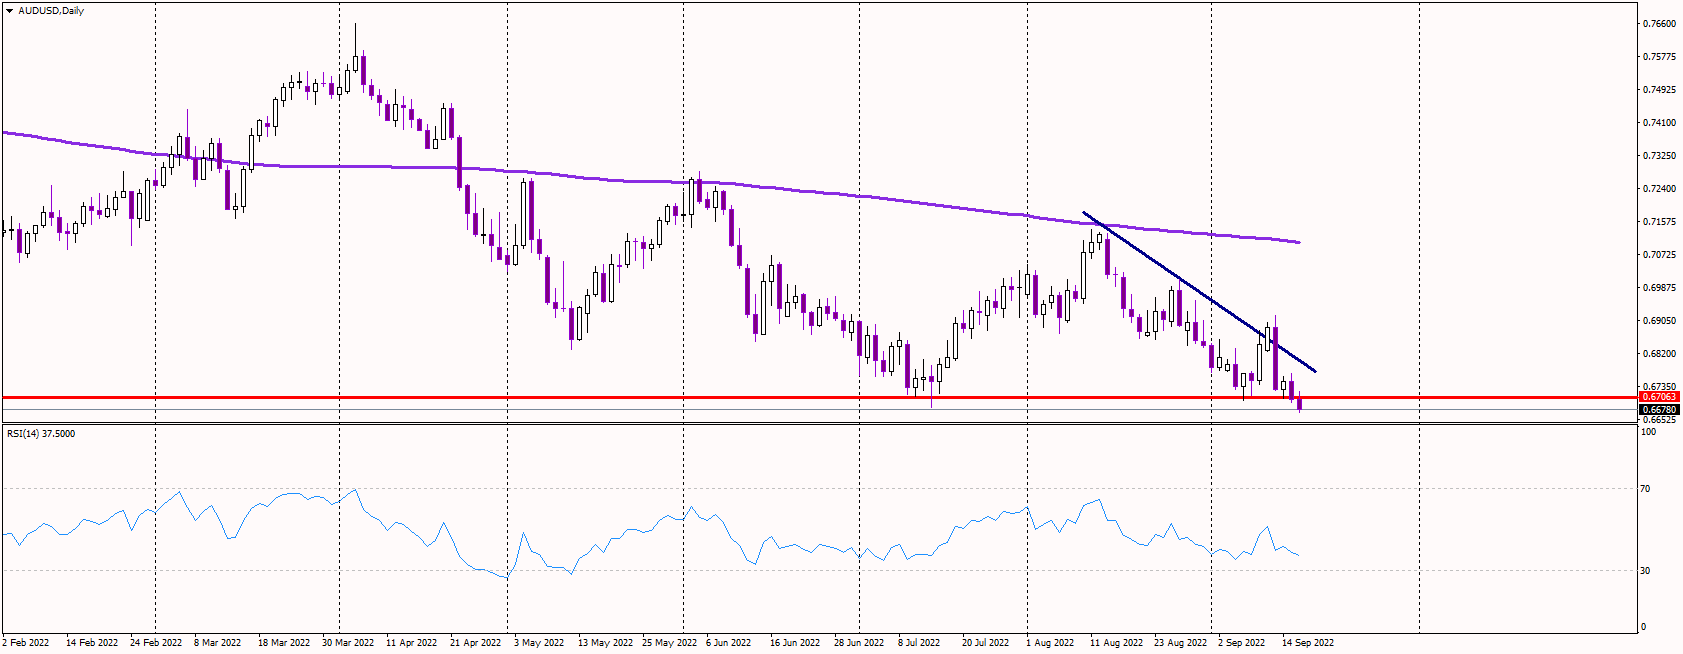Screen dimensions: 1683x654
Task: Click the RSI(14) 37.5000 indicator label
Action: coord(41,434)
